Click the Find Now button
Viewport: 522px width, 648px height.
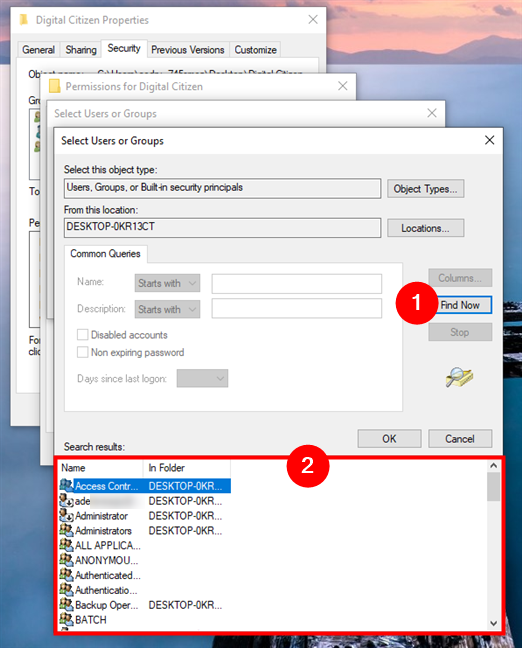(462, 305)
